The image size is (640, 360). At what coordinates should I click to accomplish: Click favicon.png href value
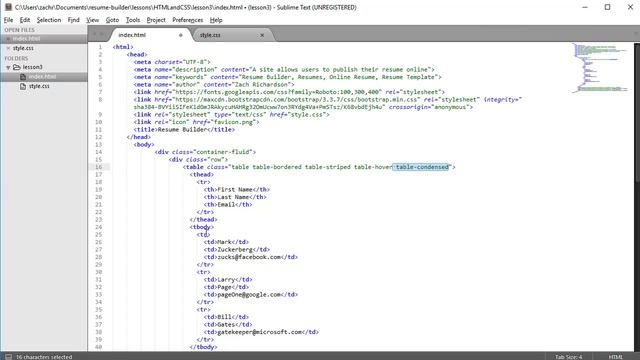233,122
